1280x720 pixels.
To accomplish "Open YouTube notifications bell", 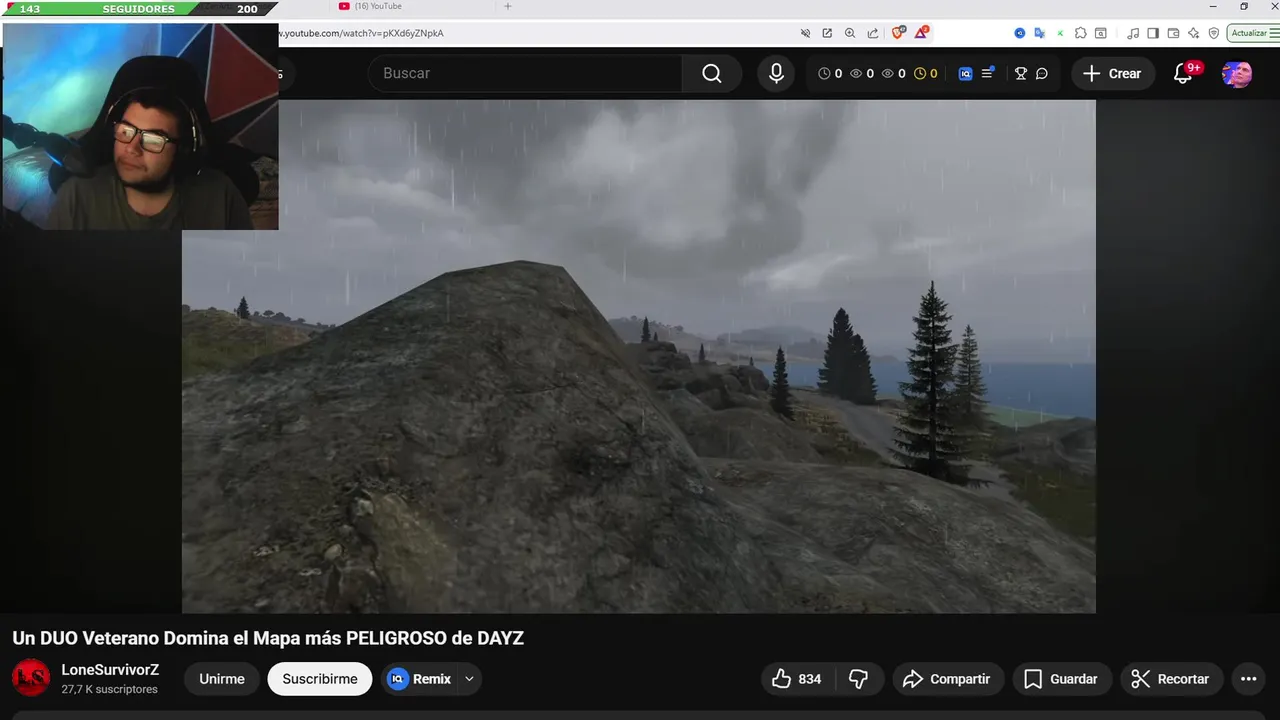I will click(1183, 73).
